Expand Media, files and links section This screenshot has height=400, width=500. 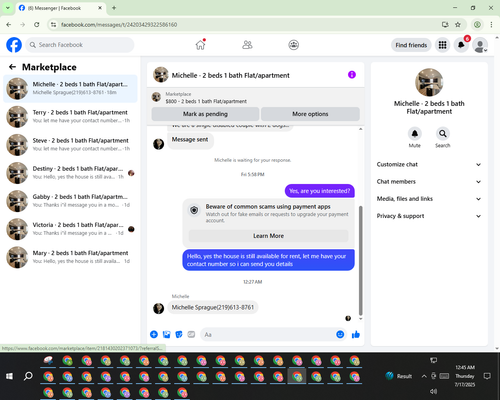click(429, 199)
